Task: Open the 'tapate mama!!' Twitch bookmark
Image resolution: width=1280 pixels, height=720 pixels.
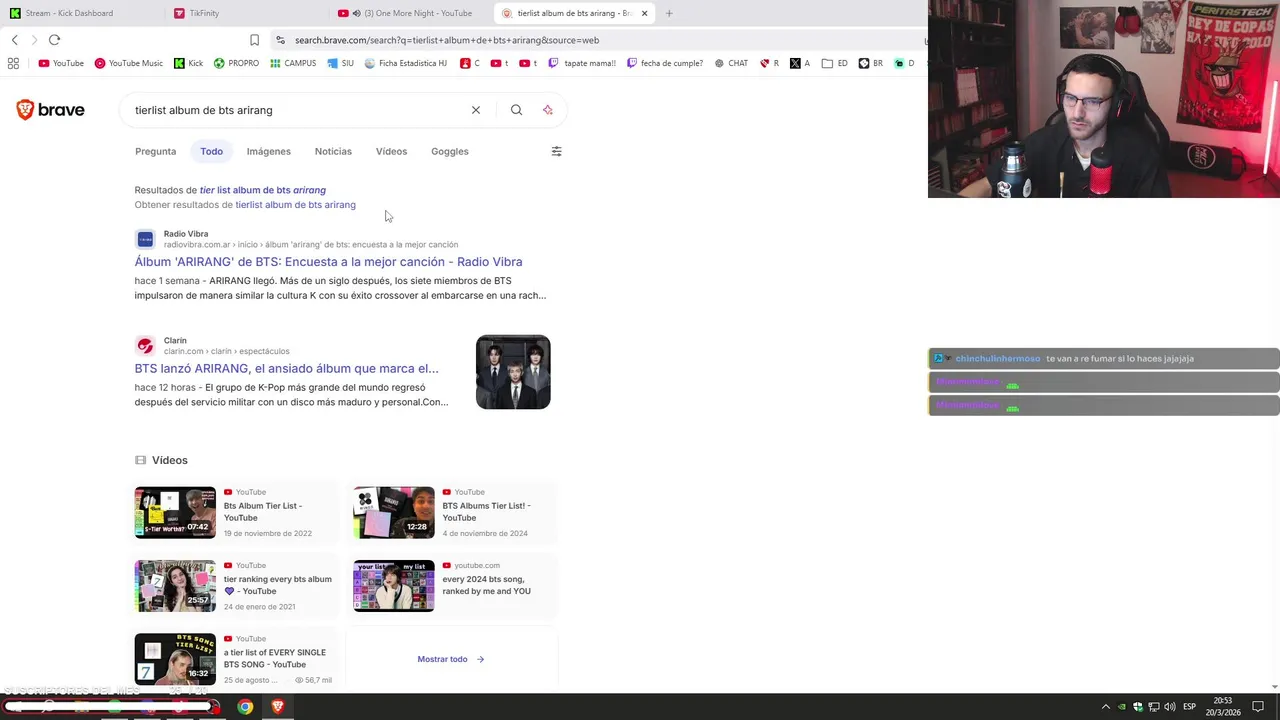Action: click(x=582, y=63)
